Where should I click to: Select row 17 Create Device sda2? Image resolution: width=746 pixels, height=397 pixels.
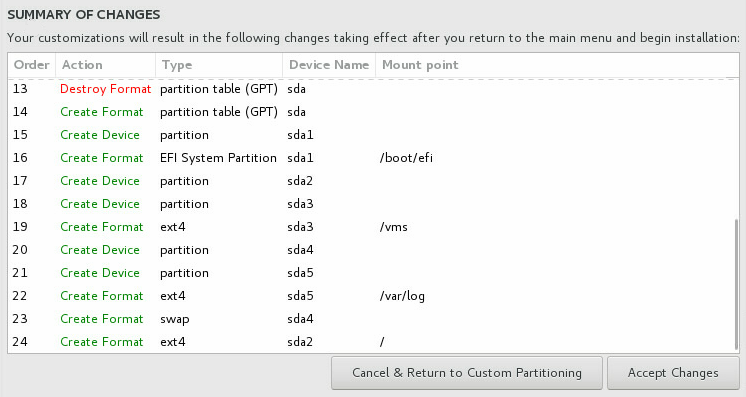370,181
